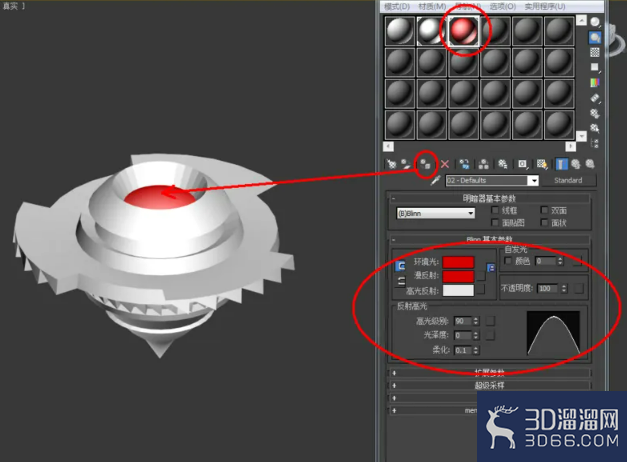627x462 pixels.
Task: Pick material from object eyedropper
Action: [435, 180]
